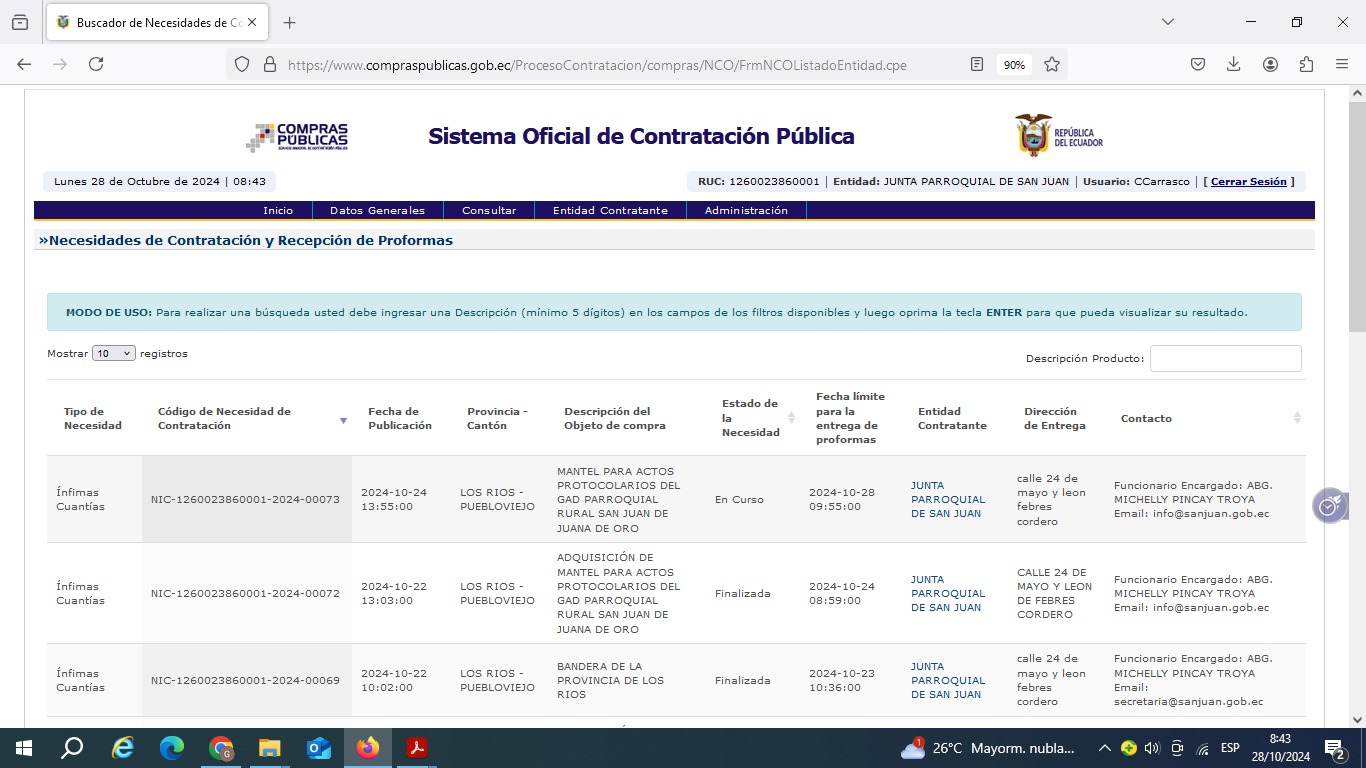Open the Consultar menu
The height and width of the screenshot is (768, 1366).
(x=489, y=211)
